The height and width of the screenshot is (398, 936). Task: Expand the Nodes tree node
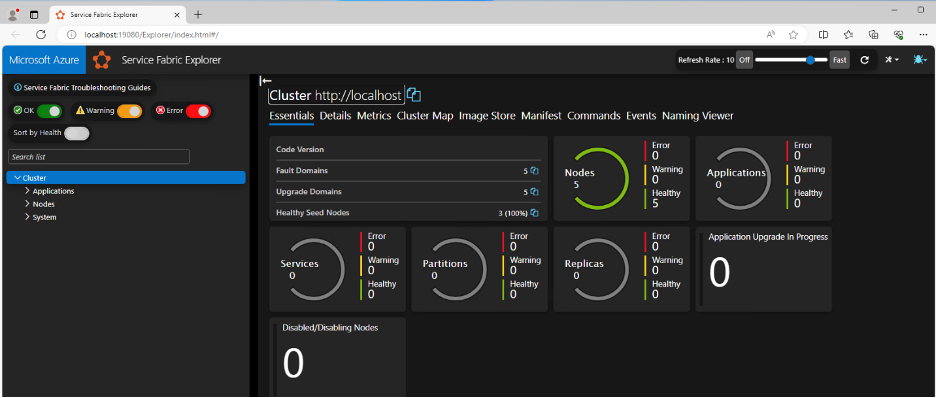(x=27, y=204)
